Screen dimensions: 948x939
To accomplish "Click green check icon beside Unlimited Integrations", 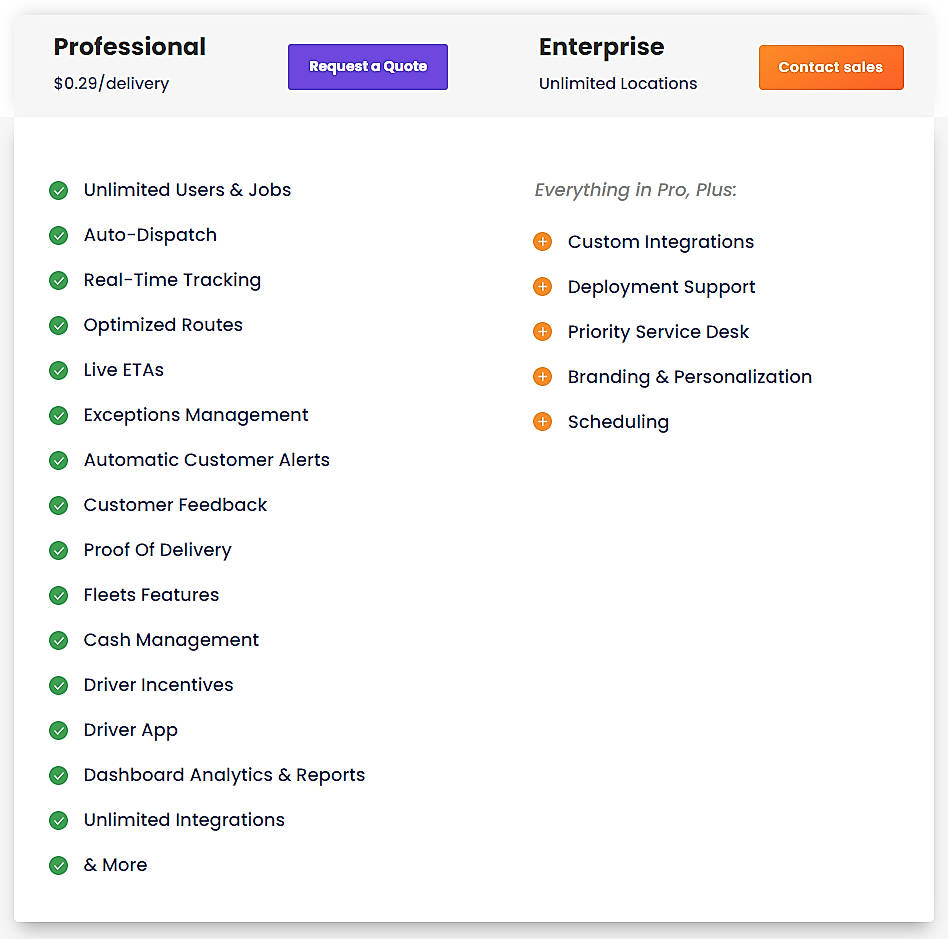I will tap(59, 820).
